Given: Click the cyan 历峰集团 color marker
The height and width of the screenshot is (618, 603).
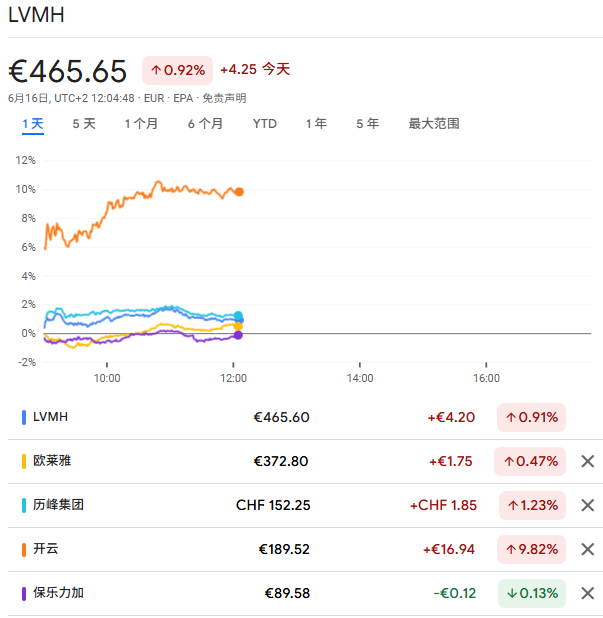Looking at the screenshot, I should click(x=24, y=505).
